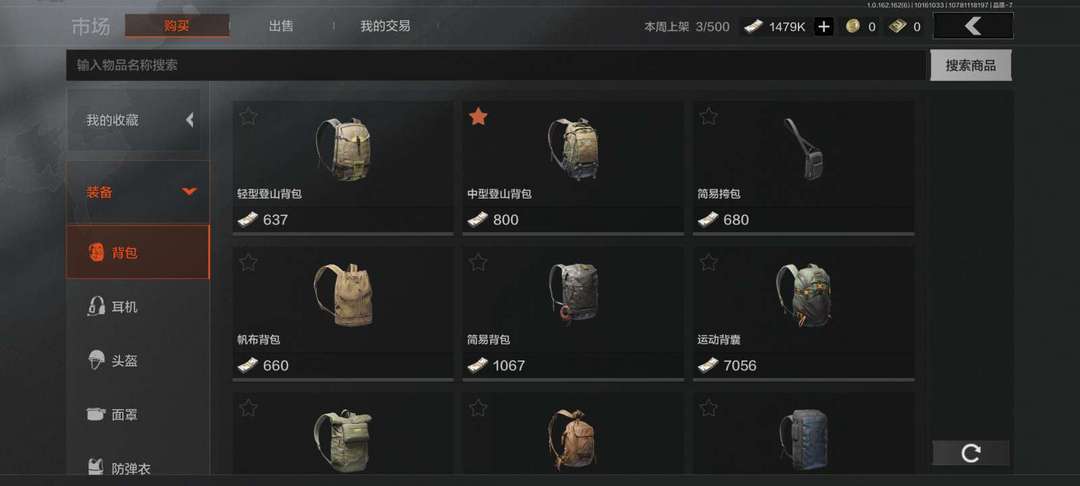Click the plus icon to add cash
The image size is (1080, 486).
824,27
